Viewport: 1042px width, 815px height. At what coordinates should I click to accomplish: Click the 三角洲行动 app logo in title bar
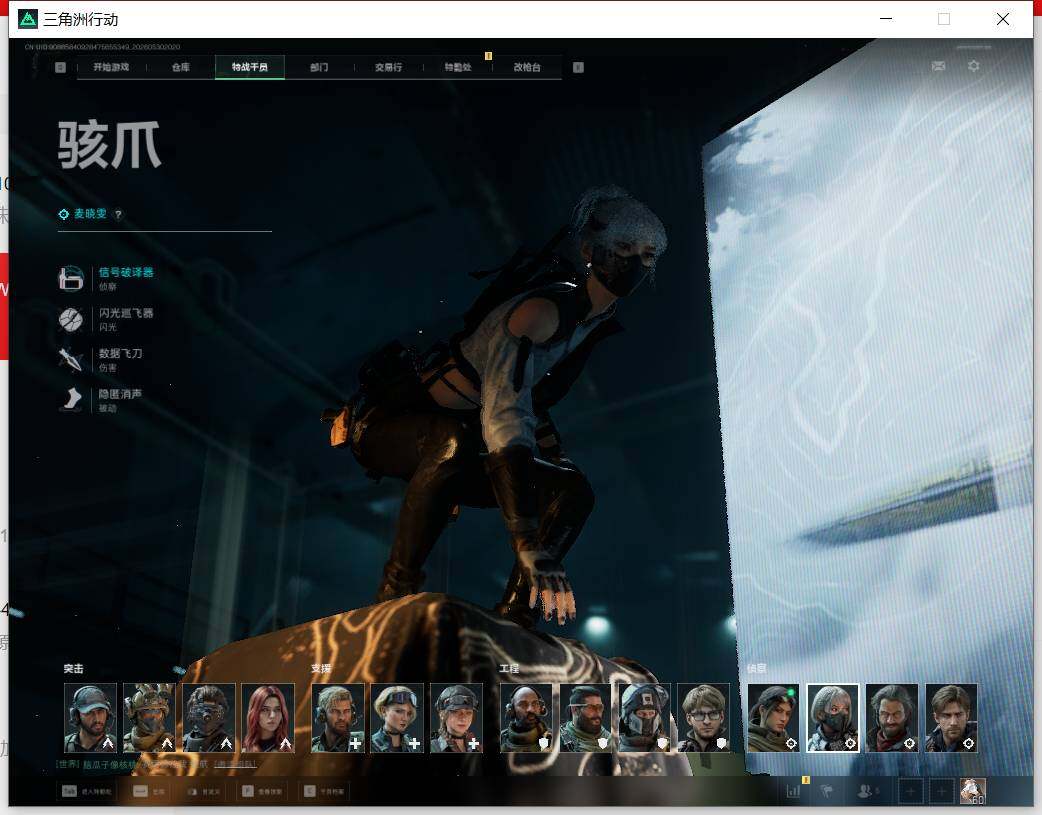click(28, 19)
